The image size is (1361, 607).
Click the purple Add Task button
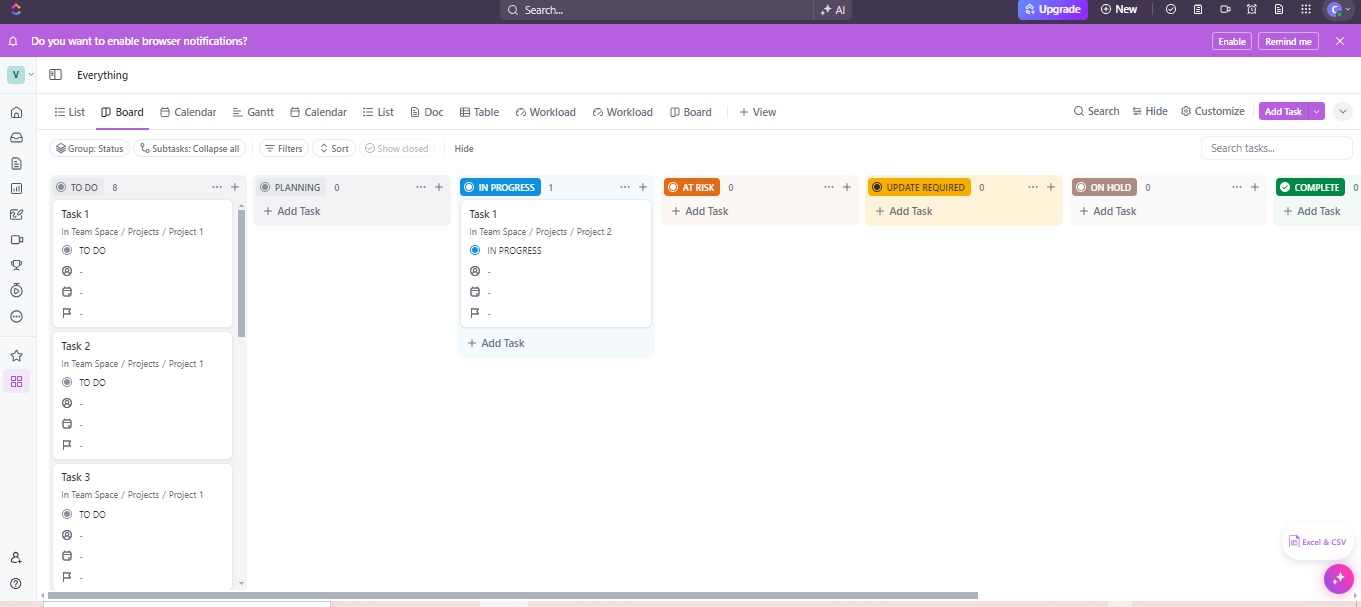click(1283, 112)
